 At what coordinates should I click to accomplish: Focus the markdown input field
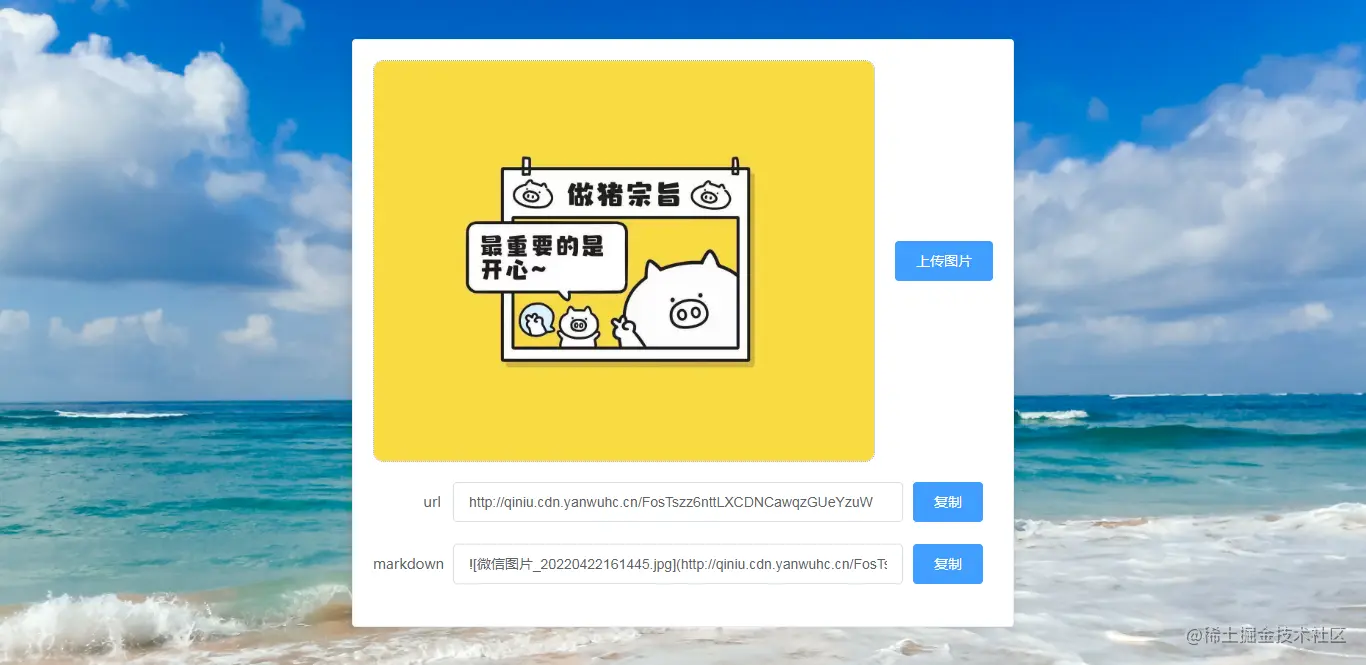click(x=677, y=564)
